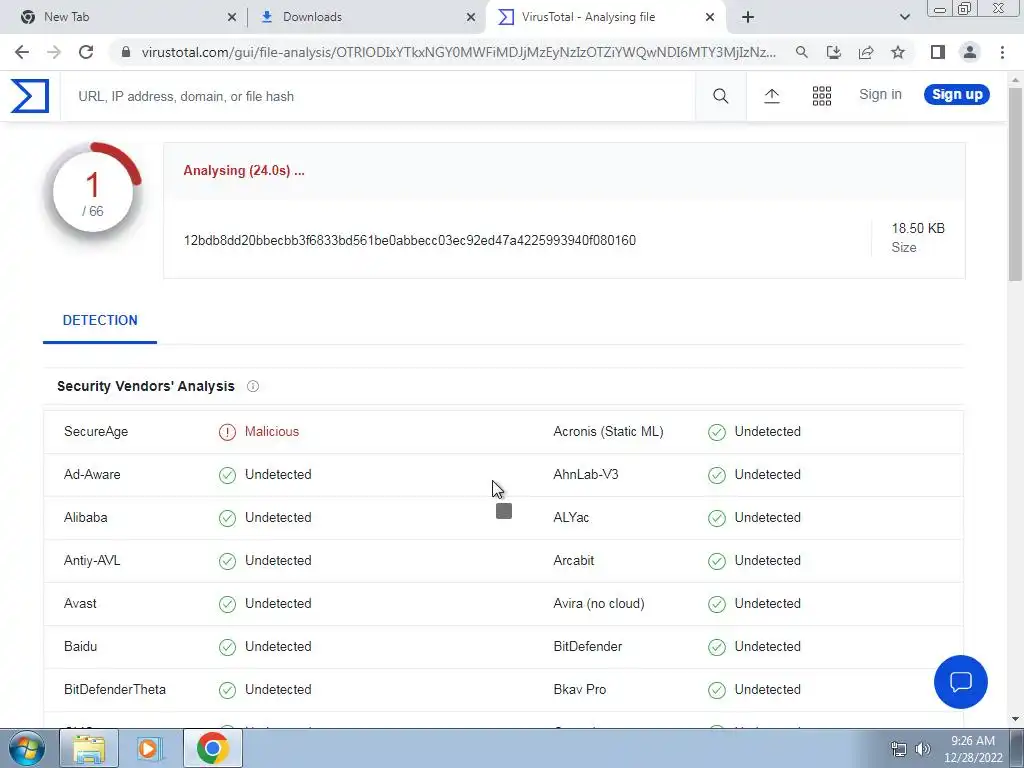Image resolution: width=1024 pixels, height=768 pixels.
Task: Click the URL, IP address, domain search field
Action: click(377, 96)
